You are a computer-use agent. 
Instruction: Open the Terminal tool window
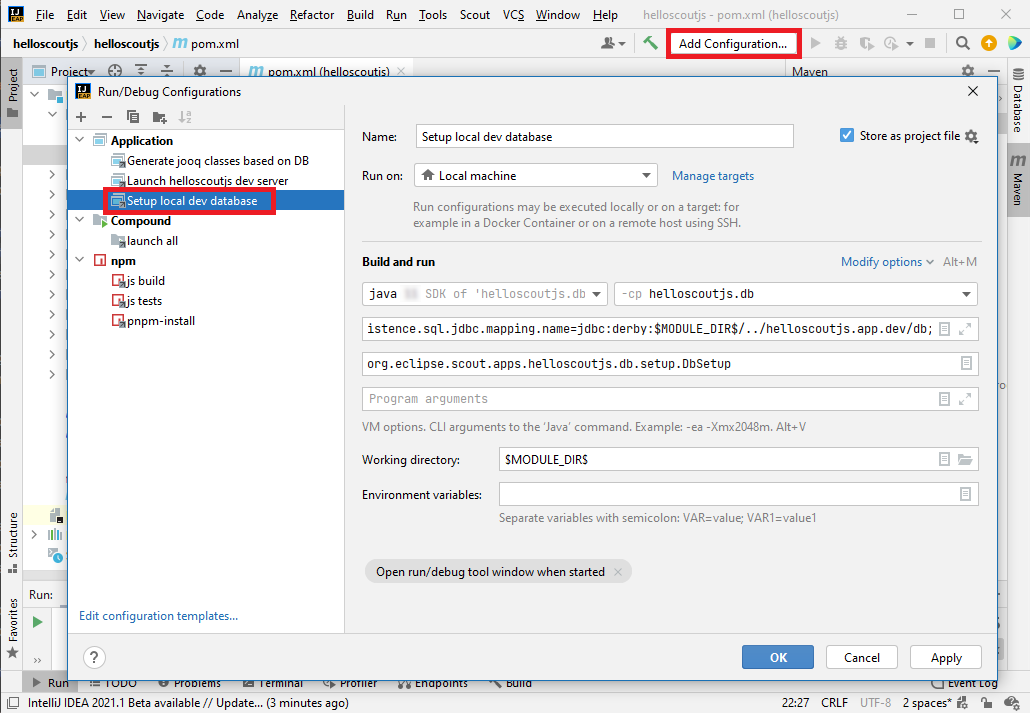pos(272,682)
